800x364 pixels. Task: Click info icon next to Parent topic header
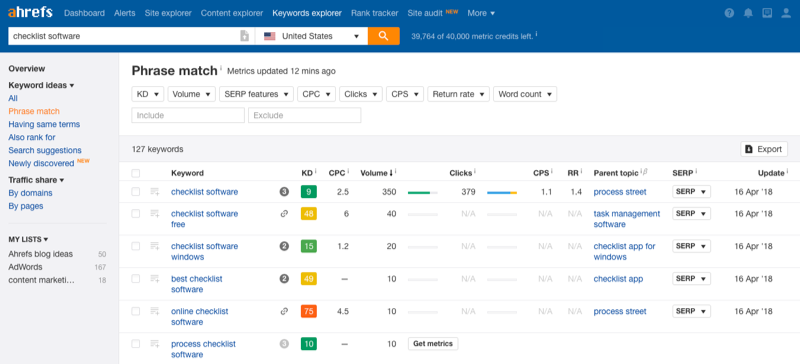[x=641, y=172]
